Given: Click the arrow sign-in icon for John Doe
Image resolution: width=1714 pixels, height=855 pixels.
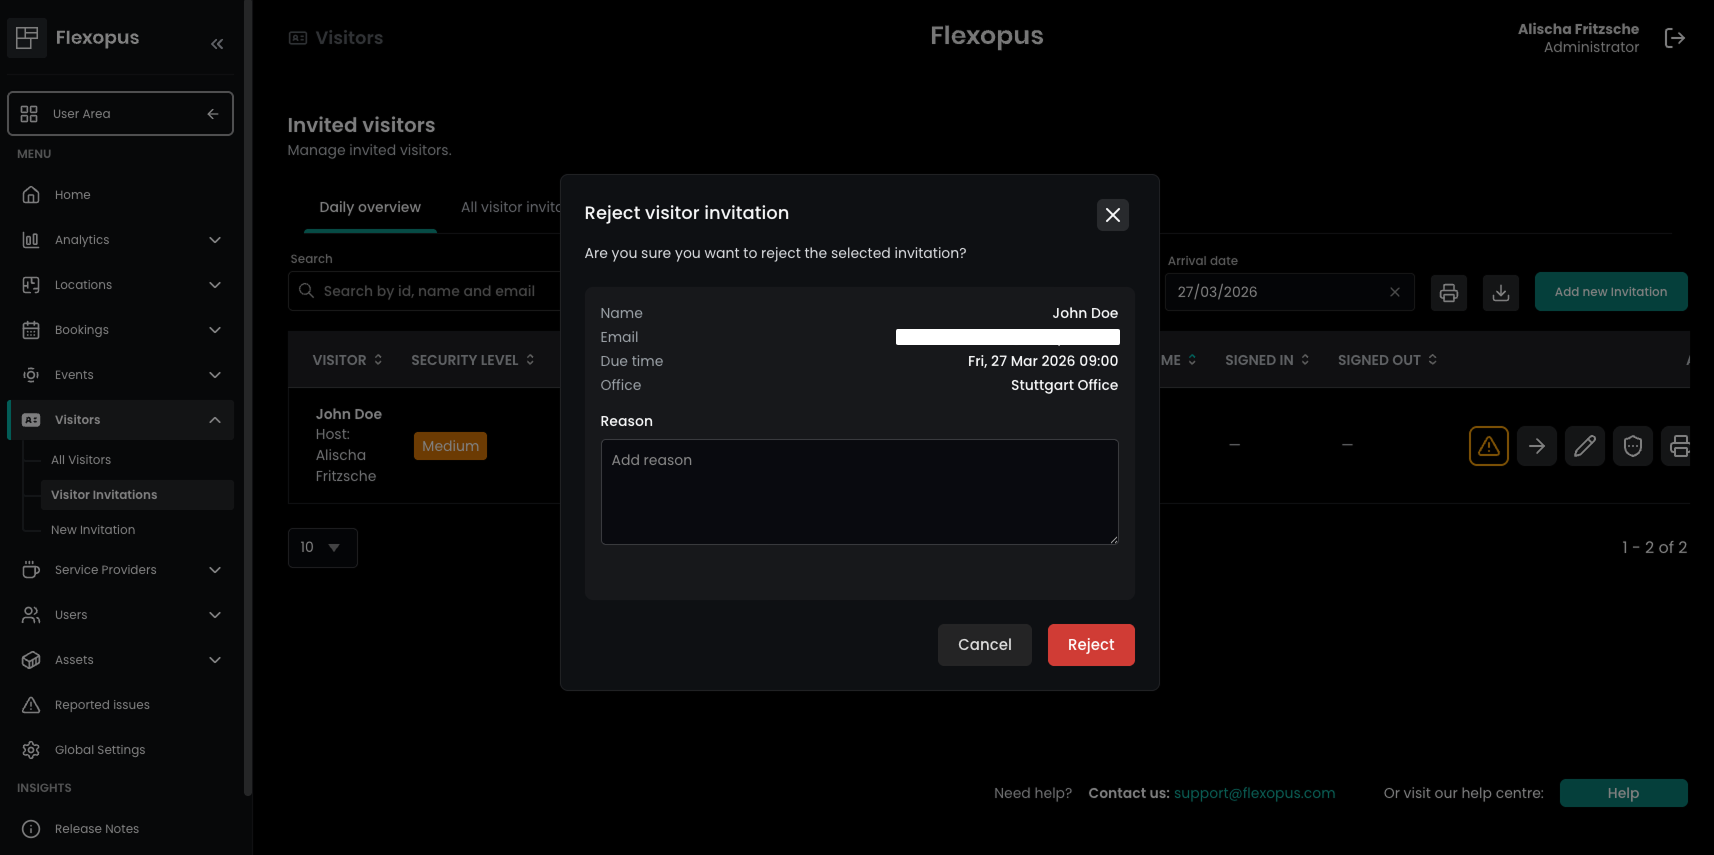Looking at the screenshot, I should 1536,446.
